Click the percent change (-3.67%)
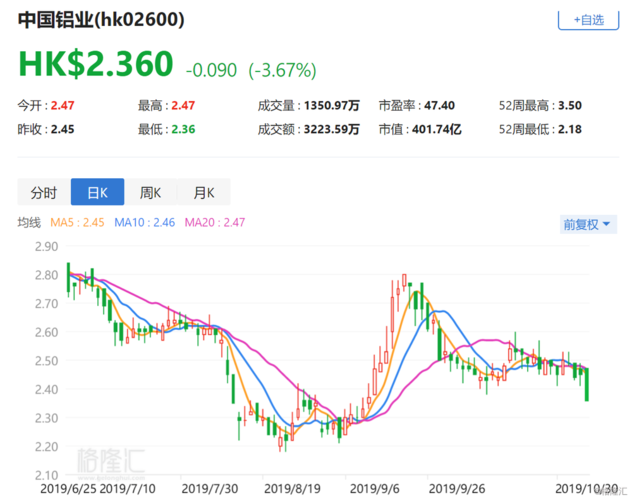The width and height of the screenshot is (632, 500). [x=282, y=70]
